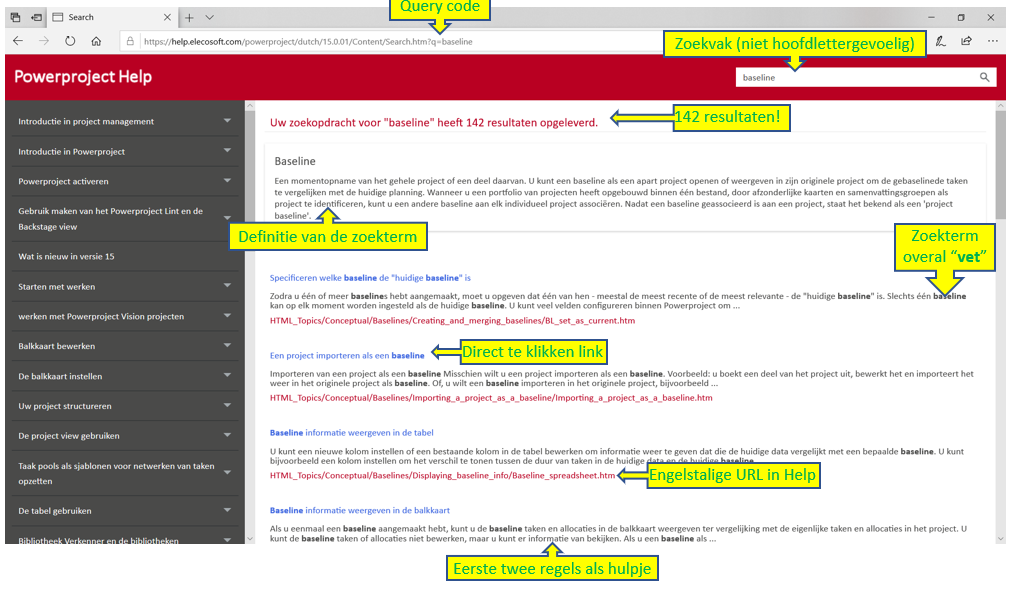1016x589 pixels.
Task: Open the add notes pen icon
Action: 940,41
